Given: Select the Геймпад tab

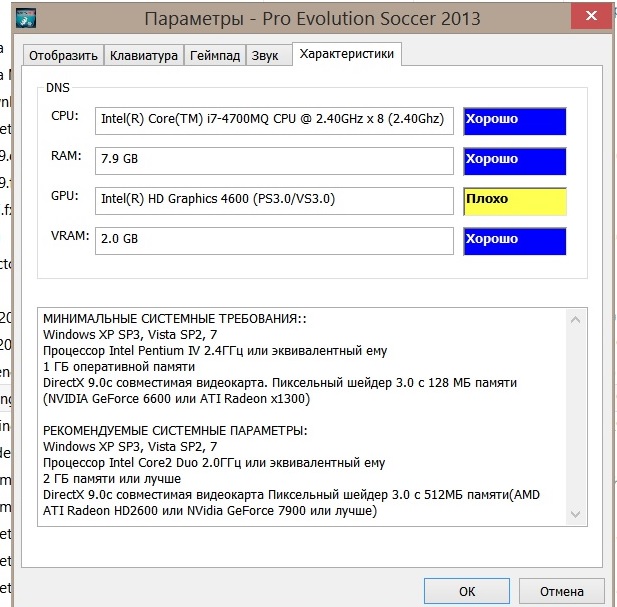Looking at the screenshot, I should (215, 55).
